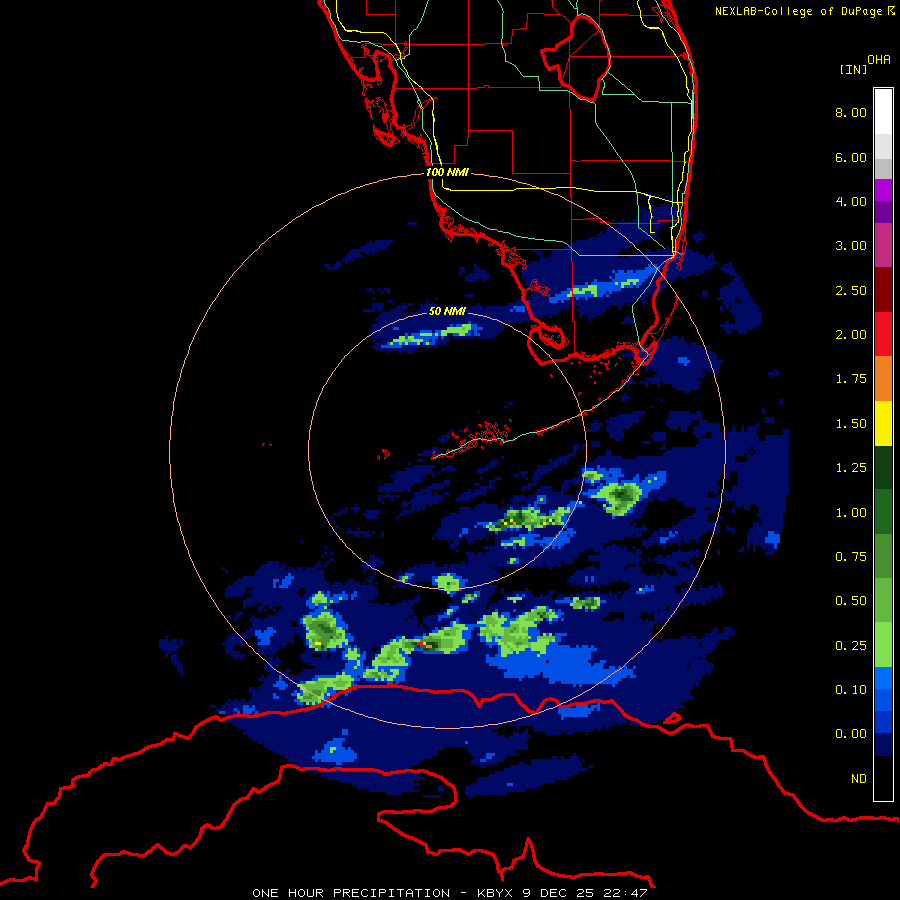This screenshot has height=900, width=900.
Task: Click the 1.25 legend value
Action: 851,468
